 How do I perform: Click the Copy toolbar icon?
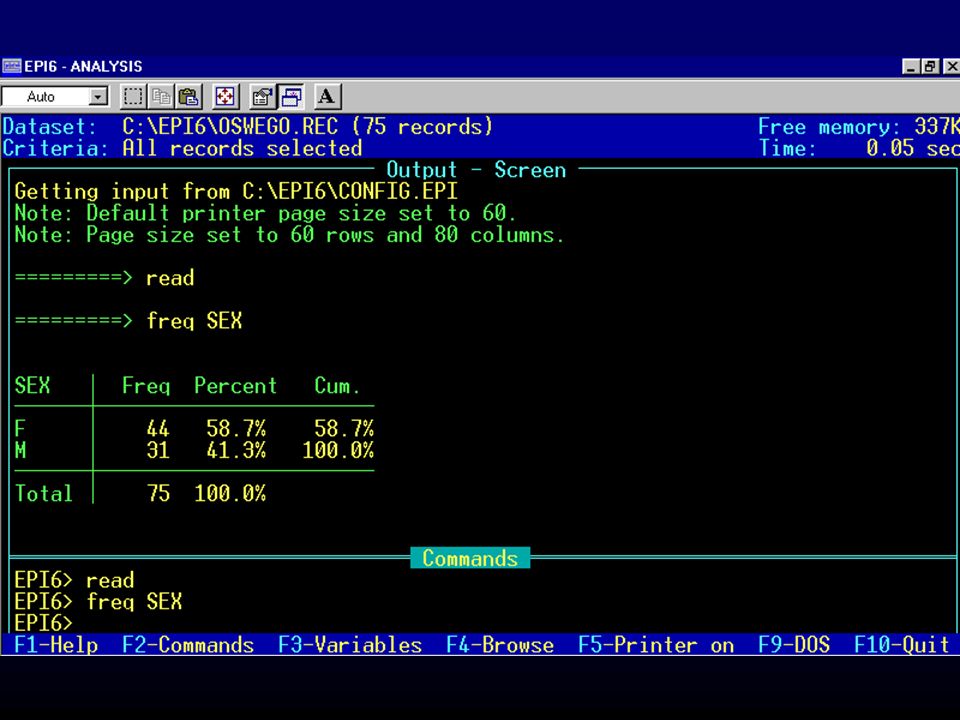point(162,97)
